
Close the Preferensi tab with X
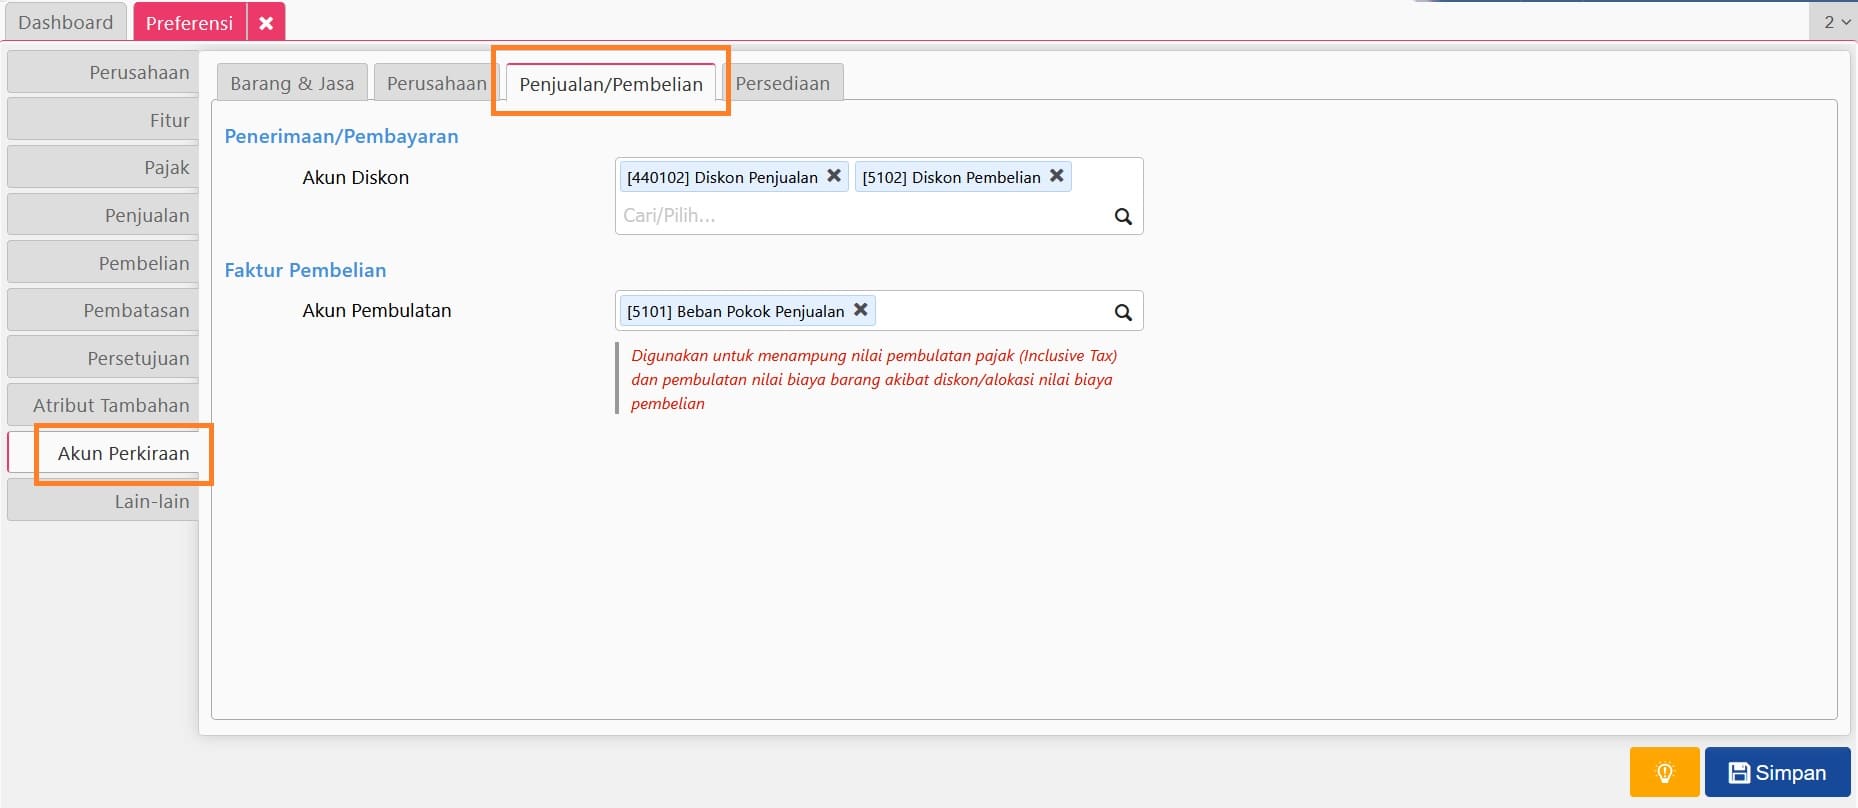point(266,22)
